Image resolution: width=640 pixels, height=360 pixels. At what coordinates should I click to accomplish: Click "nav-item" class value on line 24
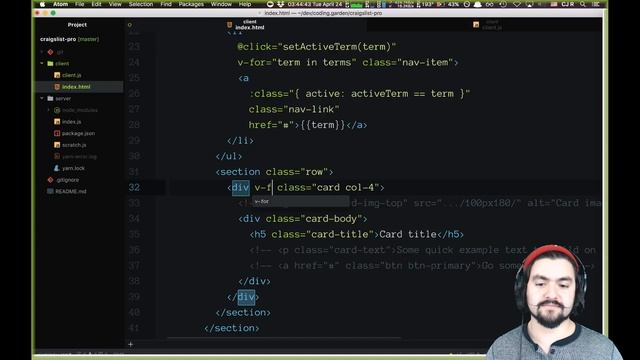click(425, 62)
